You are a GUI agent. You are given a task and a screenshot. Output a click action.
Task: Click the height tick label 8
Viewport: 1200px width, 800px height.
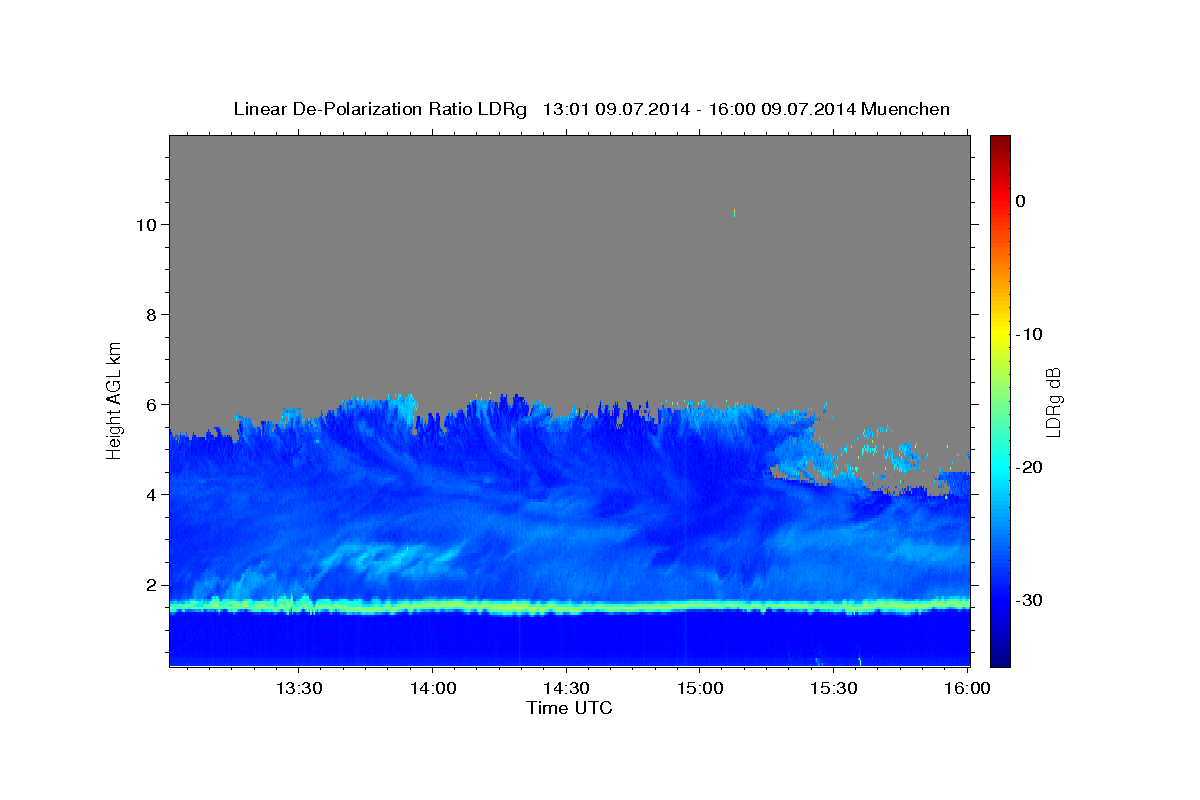tap(150, 315)
